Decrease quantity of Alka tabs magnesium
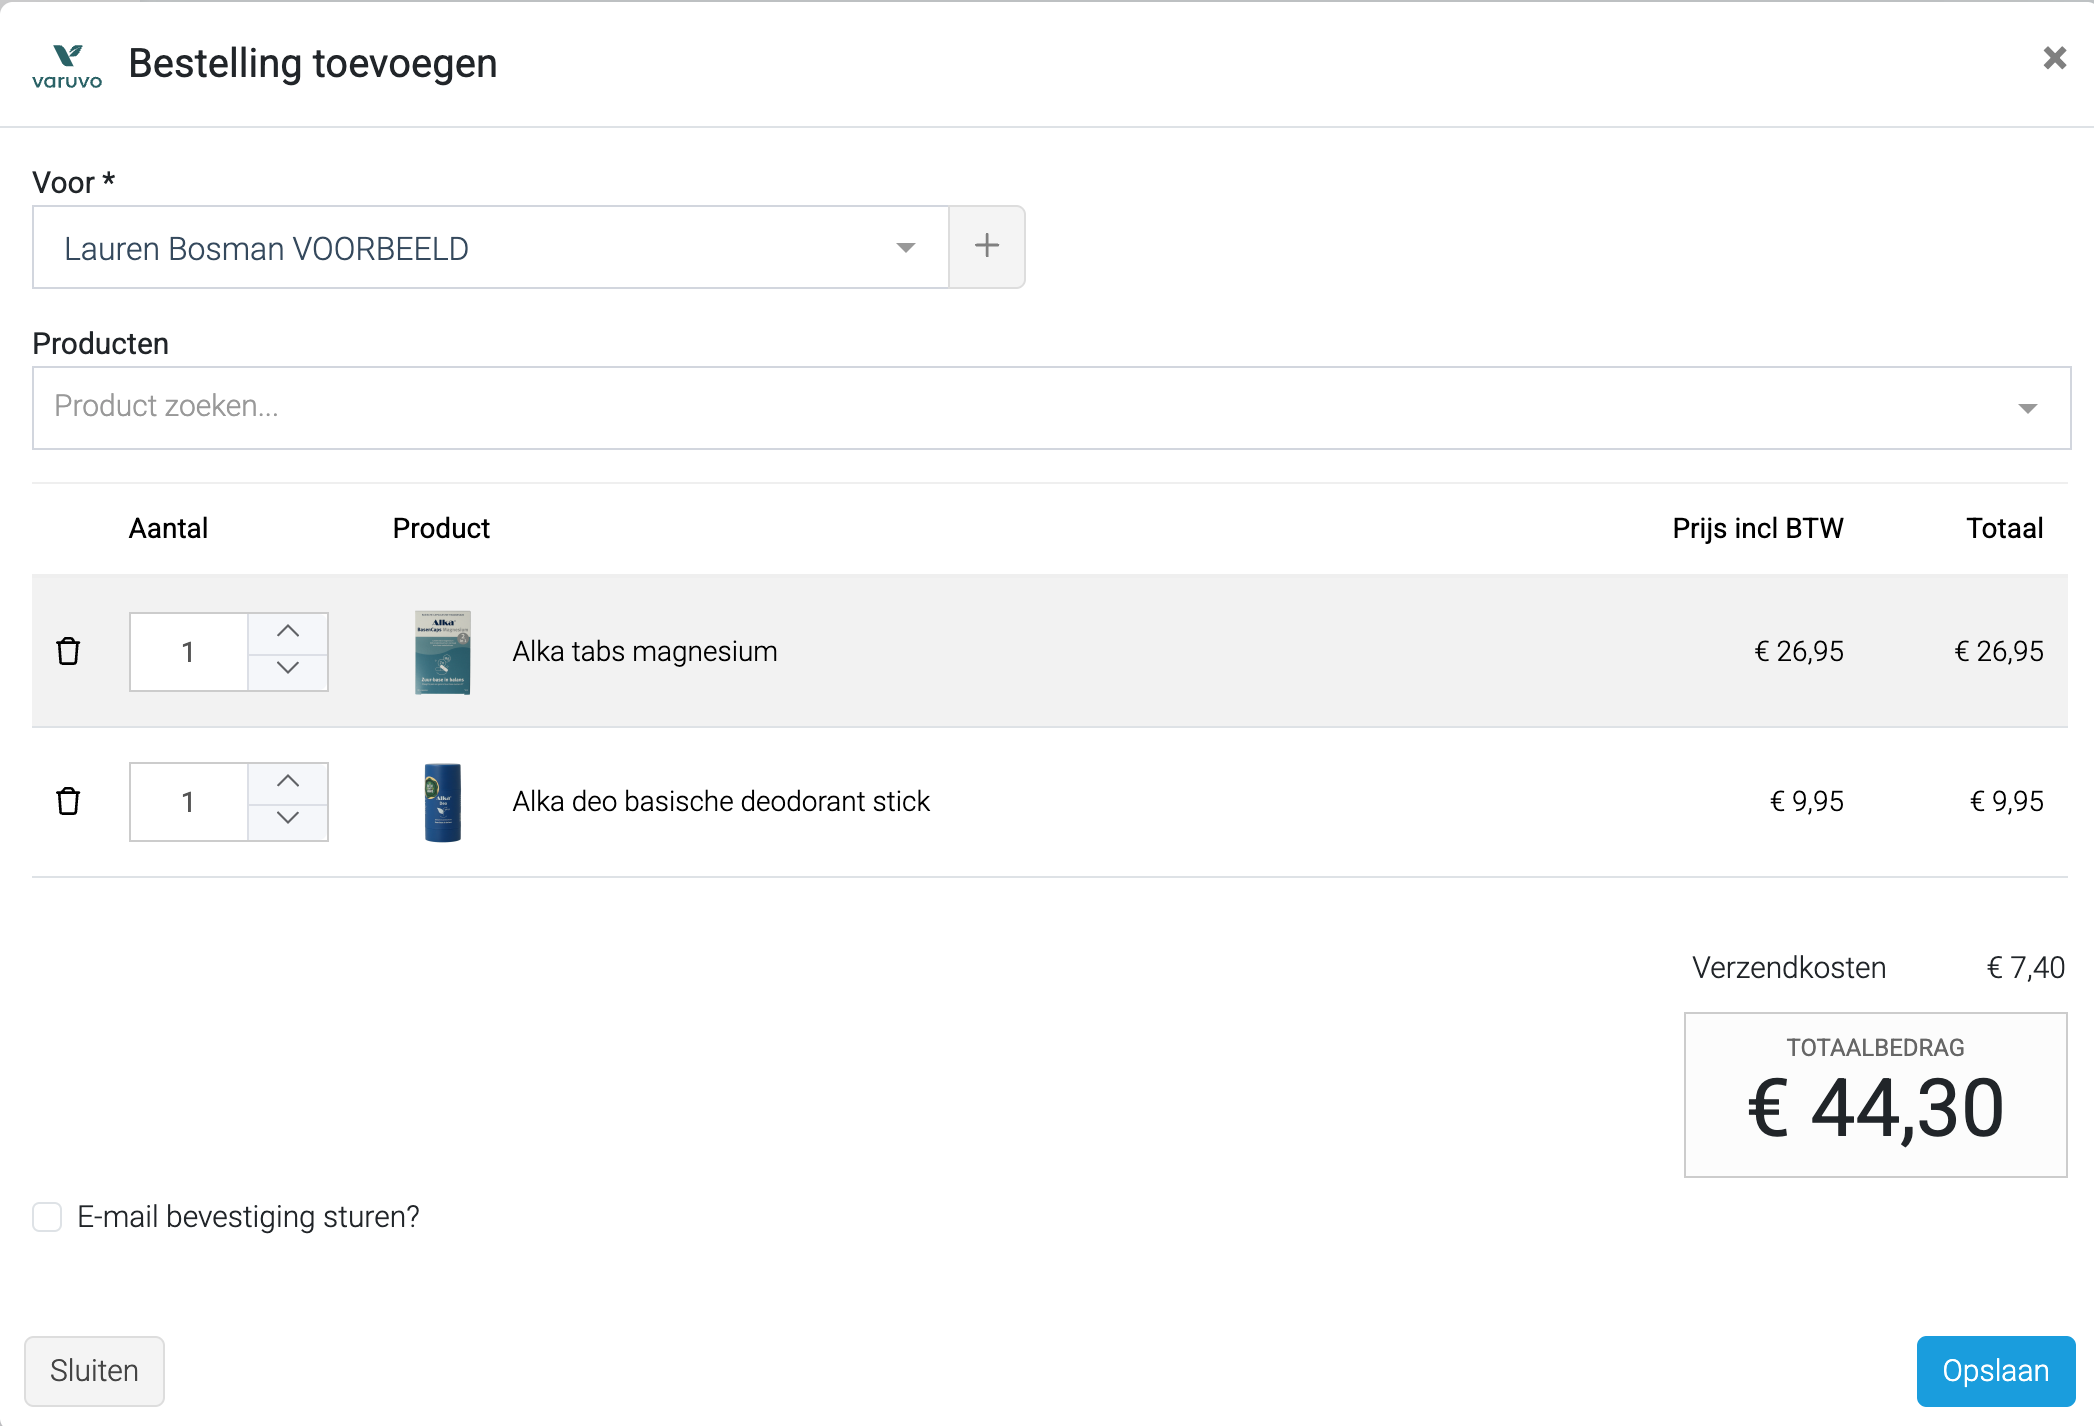 tap(288, 669)
